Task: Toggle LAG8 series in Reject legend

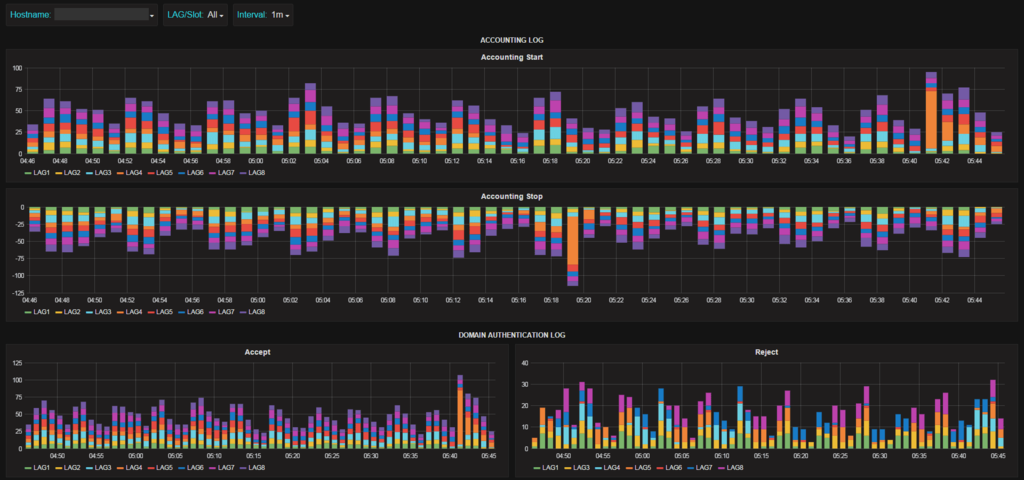Action: tap(731, 468)
